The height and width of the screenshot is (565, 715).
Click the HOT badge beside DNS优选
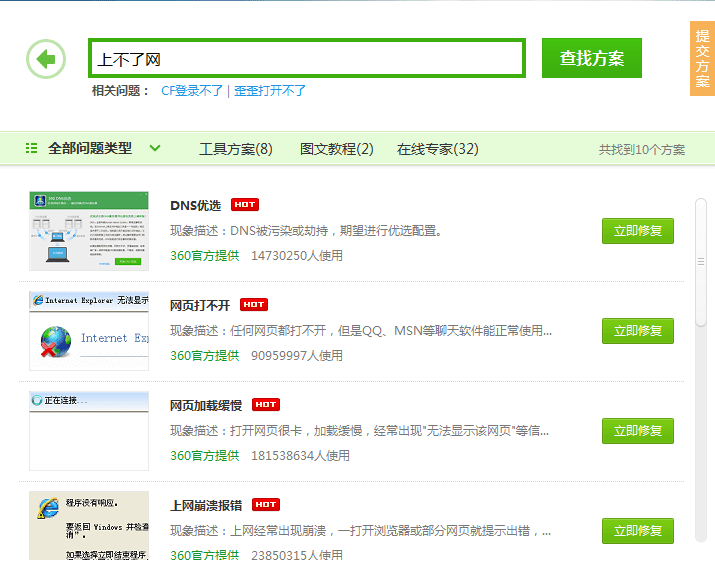click(x=245, y=205)
